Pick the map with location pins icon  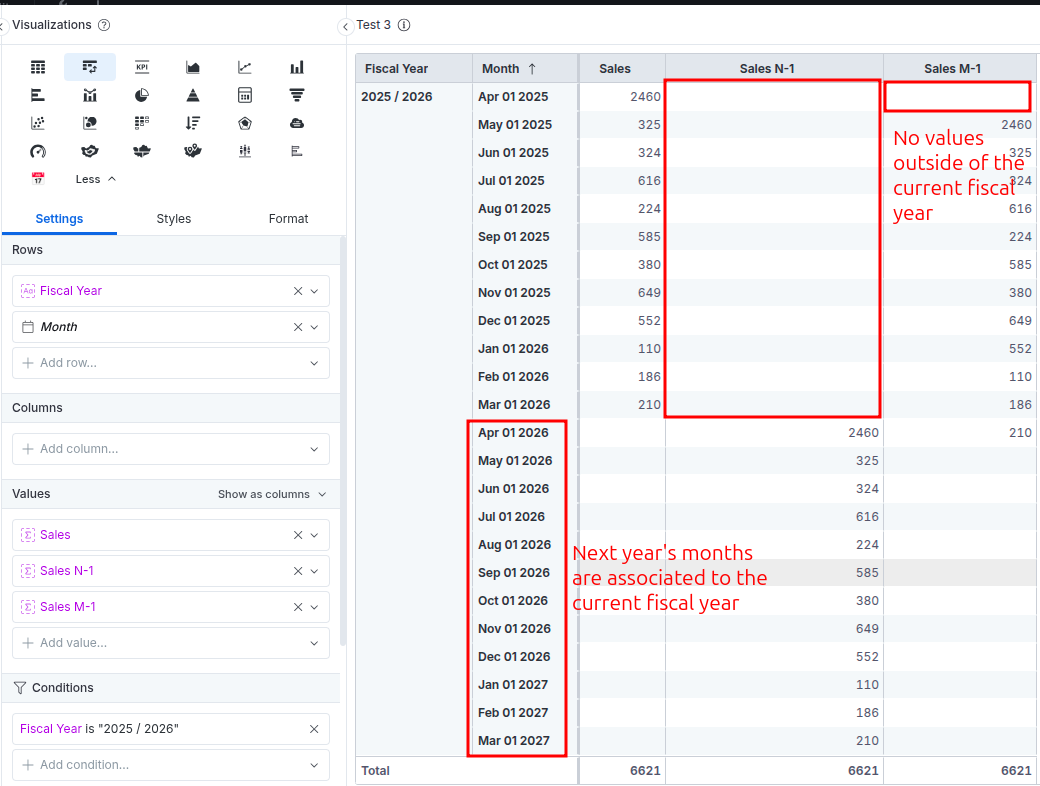click(x=193, y=151)
